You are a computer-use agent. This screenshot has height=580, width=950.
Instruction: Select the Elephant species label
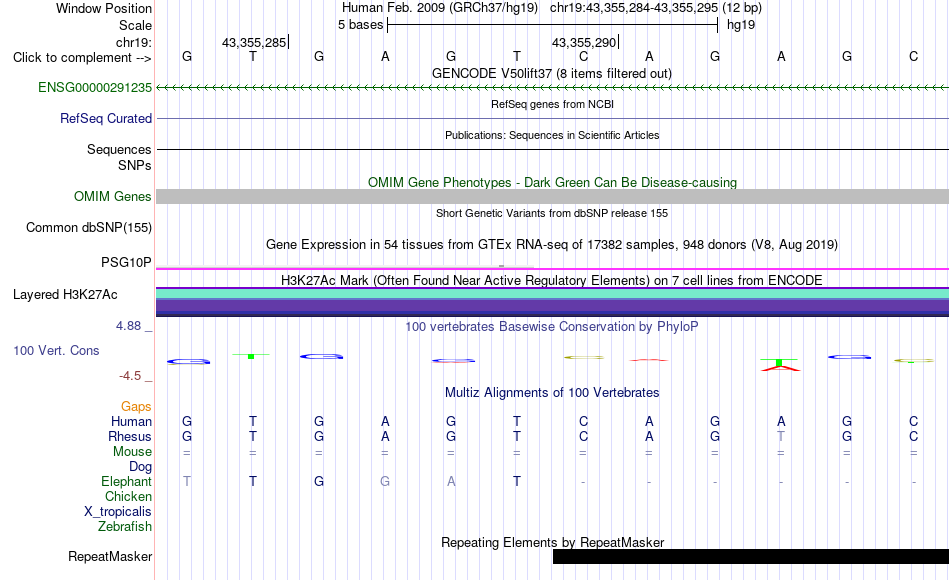(x=126, y=481)
